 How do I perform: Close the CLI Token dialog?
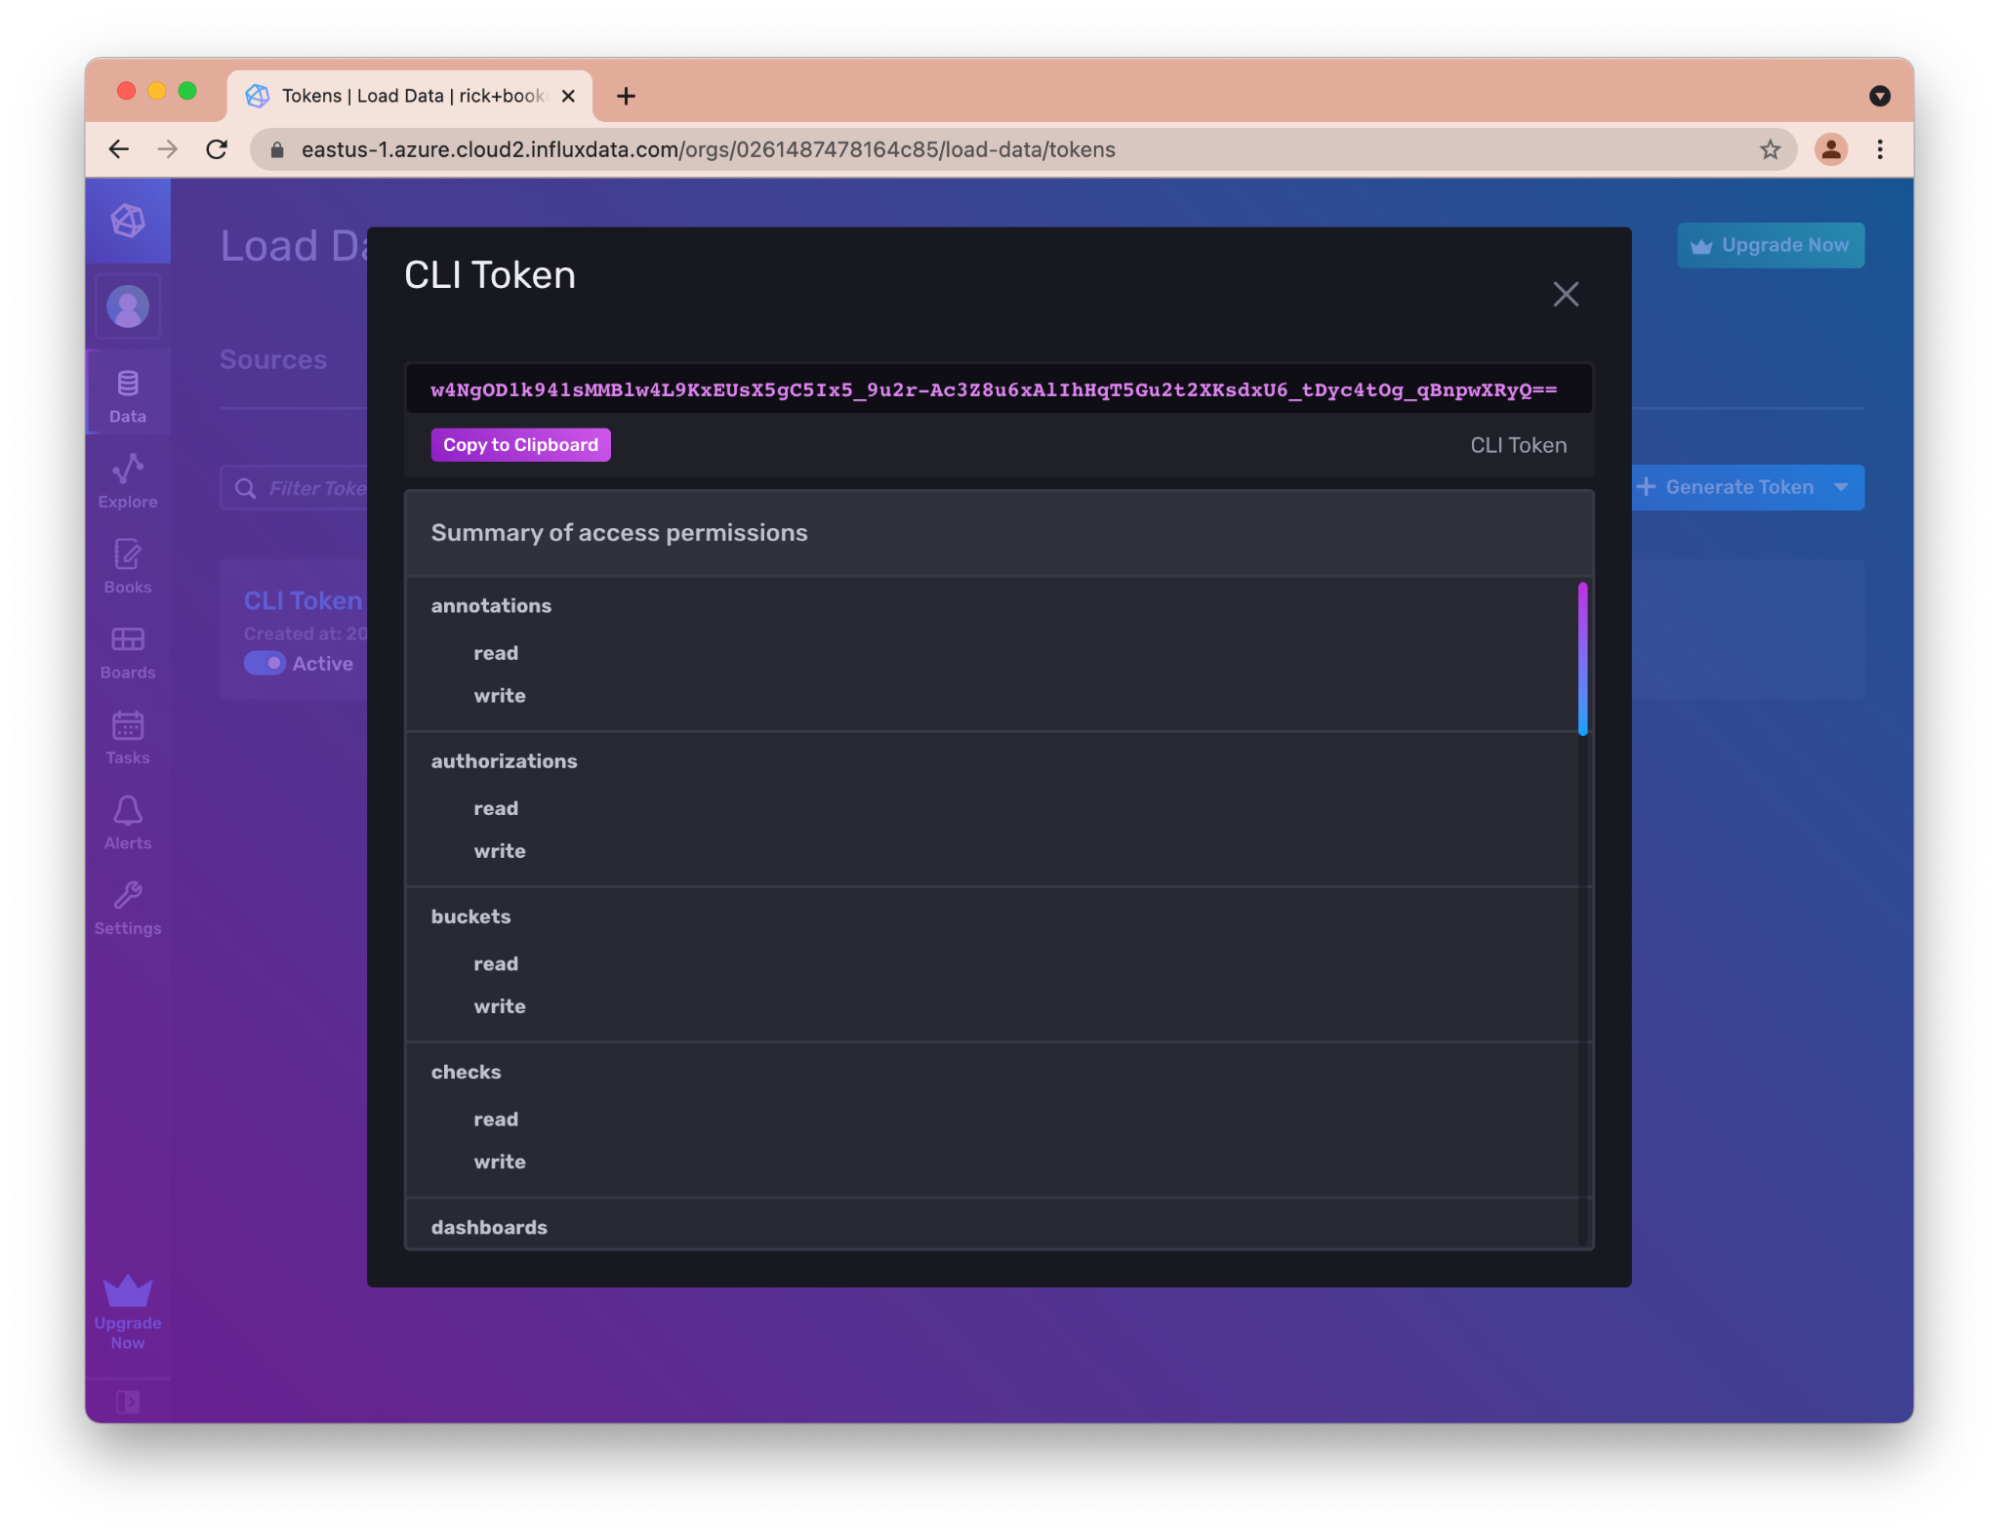pyautogui.click(x=1565, y=294)
